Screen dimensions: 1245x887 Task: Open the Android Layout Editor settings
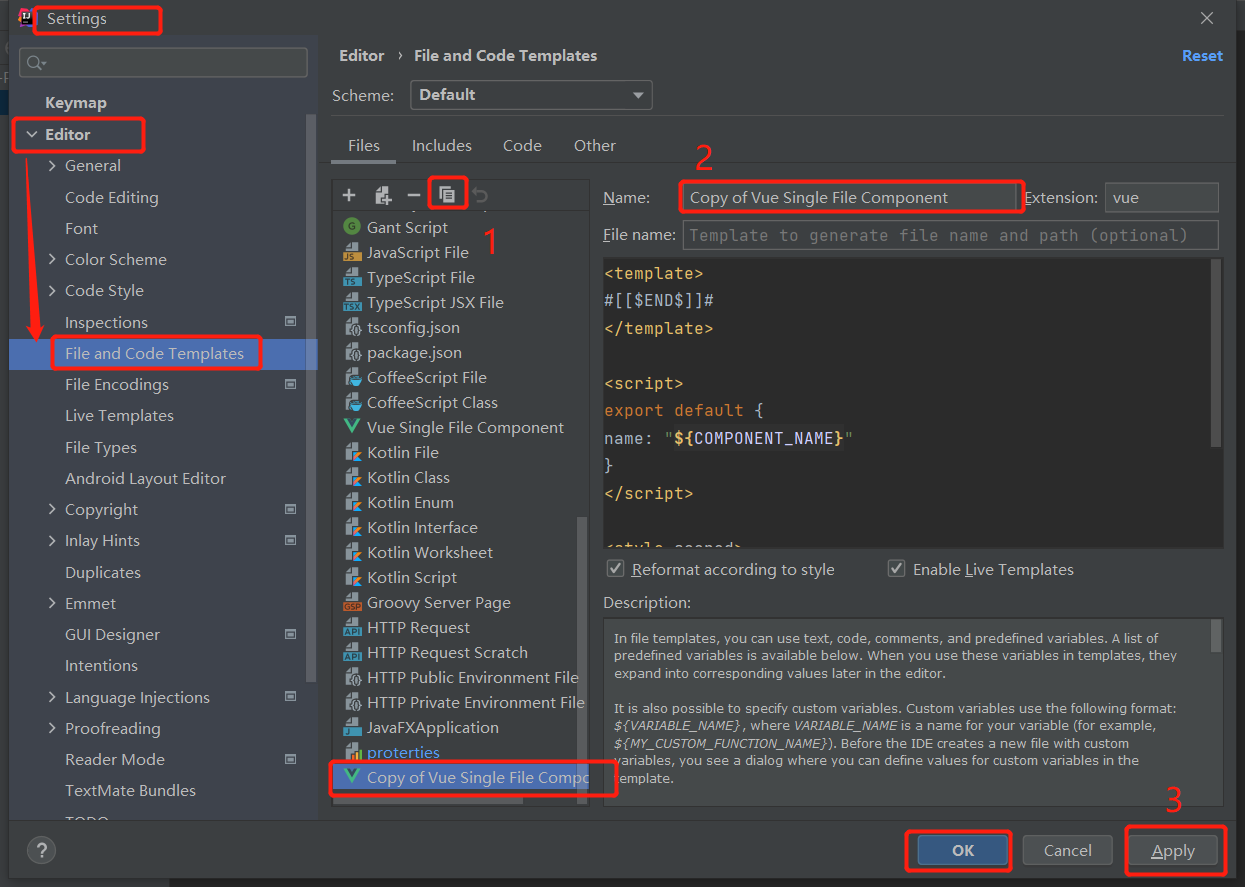tap(146, 478)
